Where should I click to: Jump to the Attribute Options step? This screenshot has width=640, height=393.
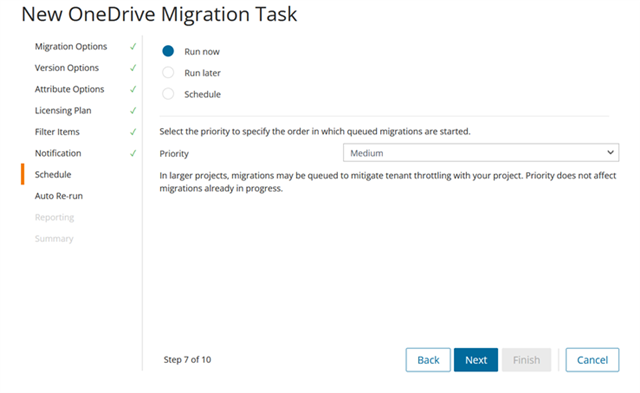69,89
